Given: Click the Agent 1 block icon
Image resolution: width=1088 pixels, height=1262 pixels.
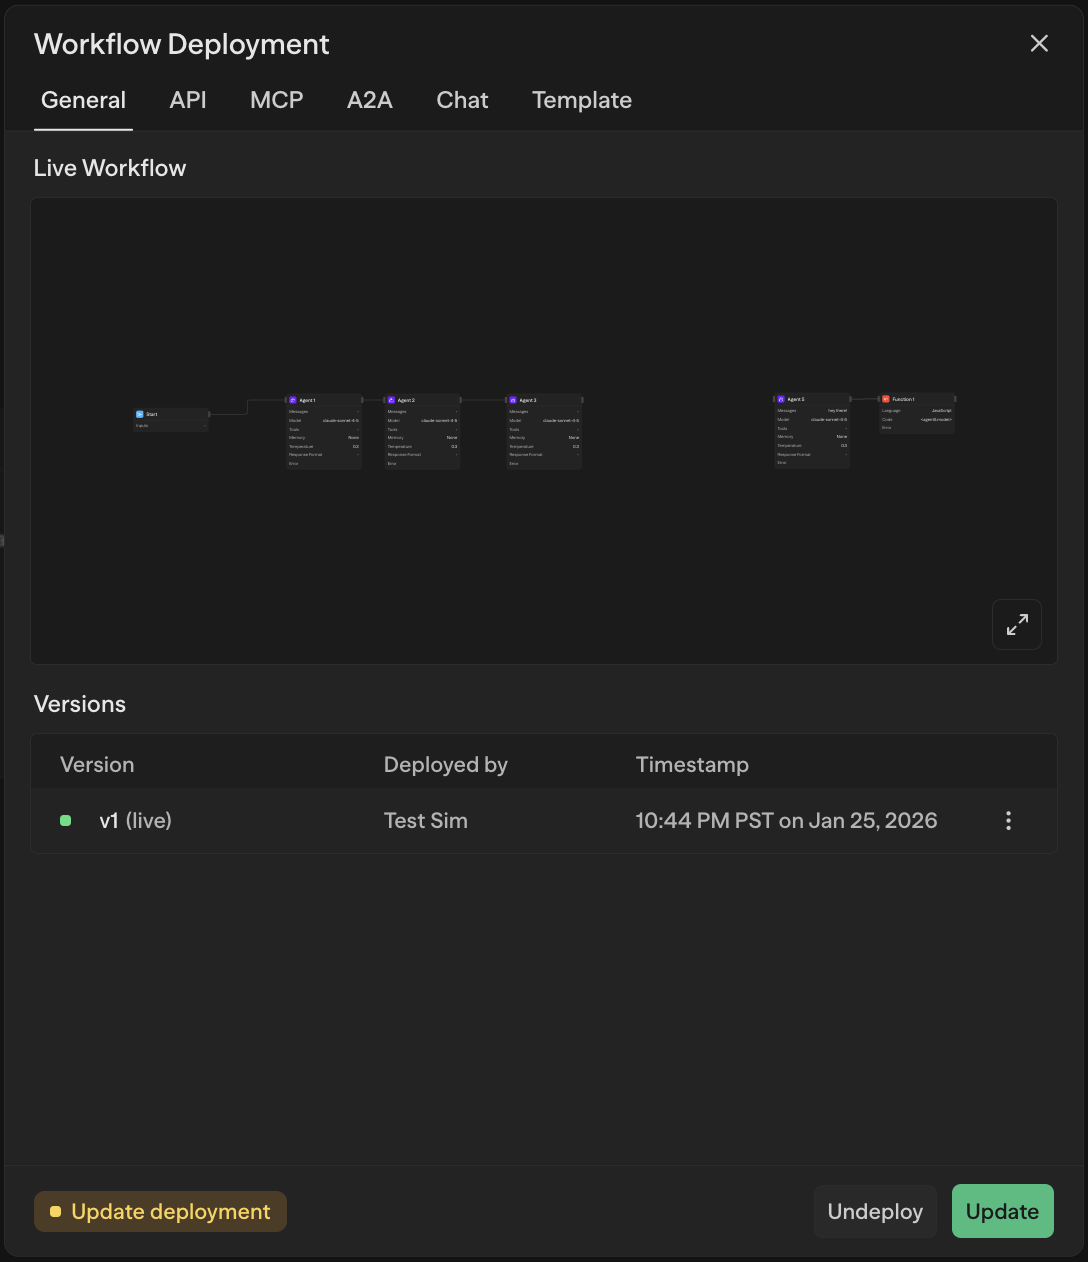Looking at the screenshot, I should (x=293, y=400).
